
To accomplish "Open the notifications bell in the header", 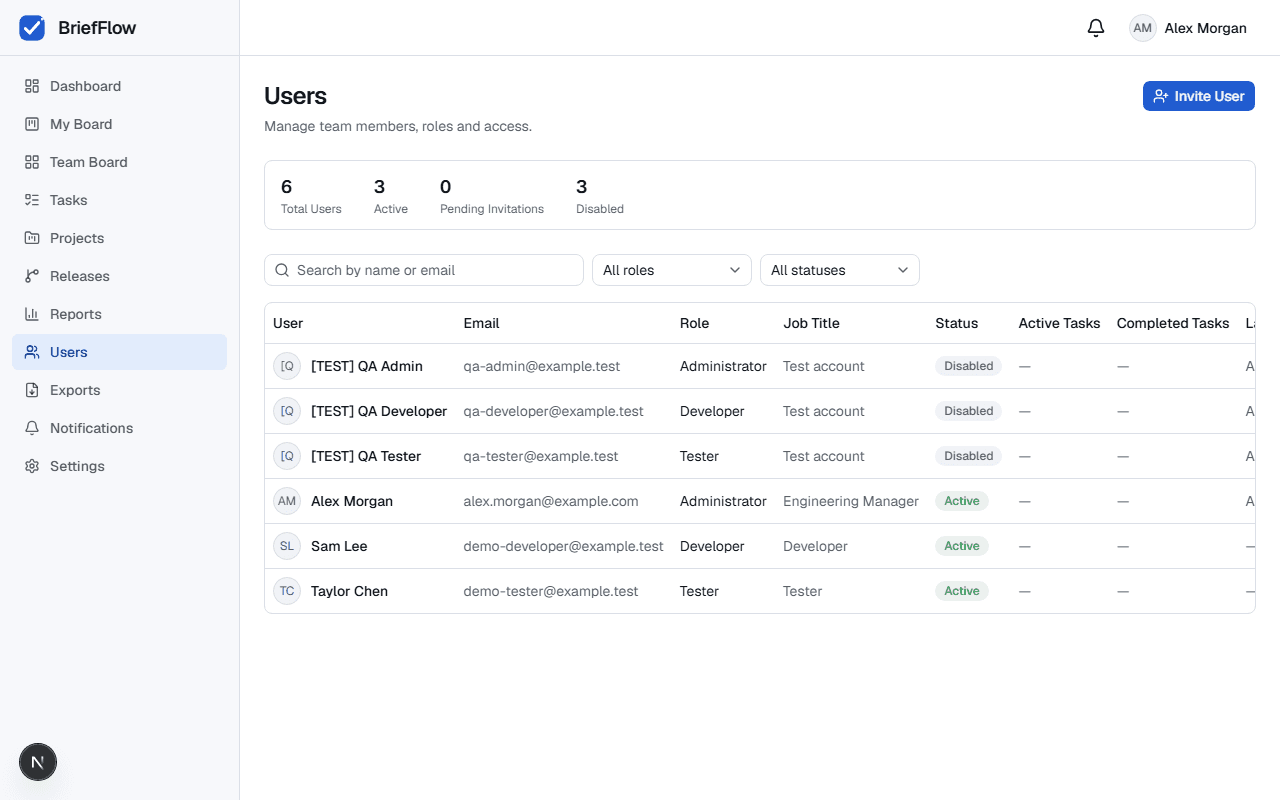I will (x=1096, y=28).
